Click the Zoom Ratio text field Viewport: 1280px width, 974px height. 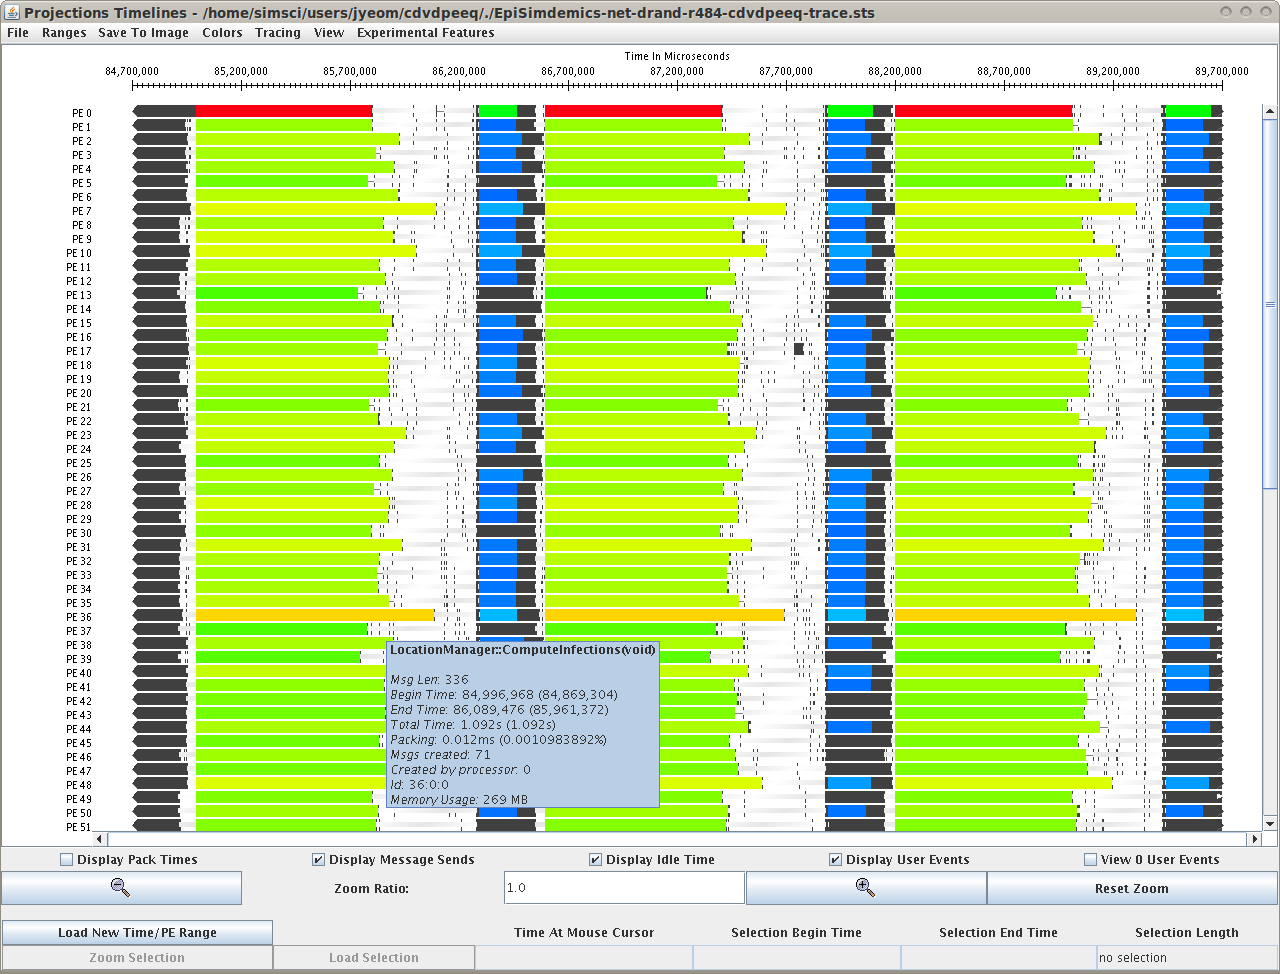(x=624, y=888)
